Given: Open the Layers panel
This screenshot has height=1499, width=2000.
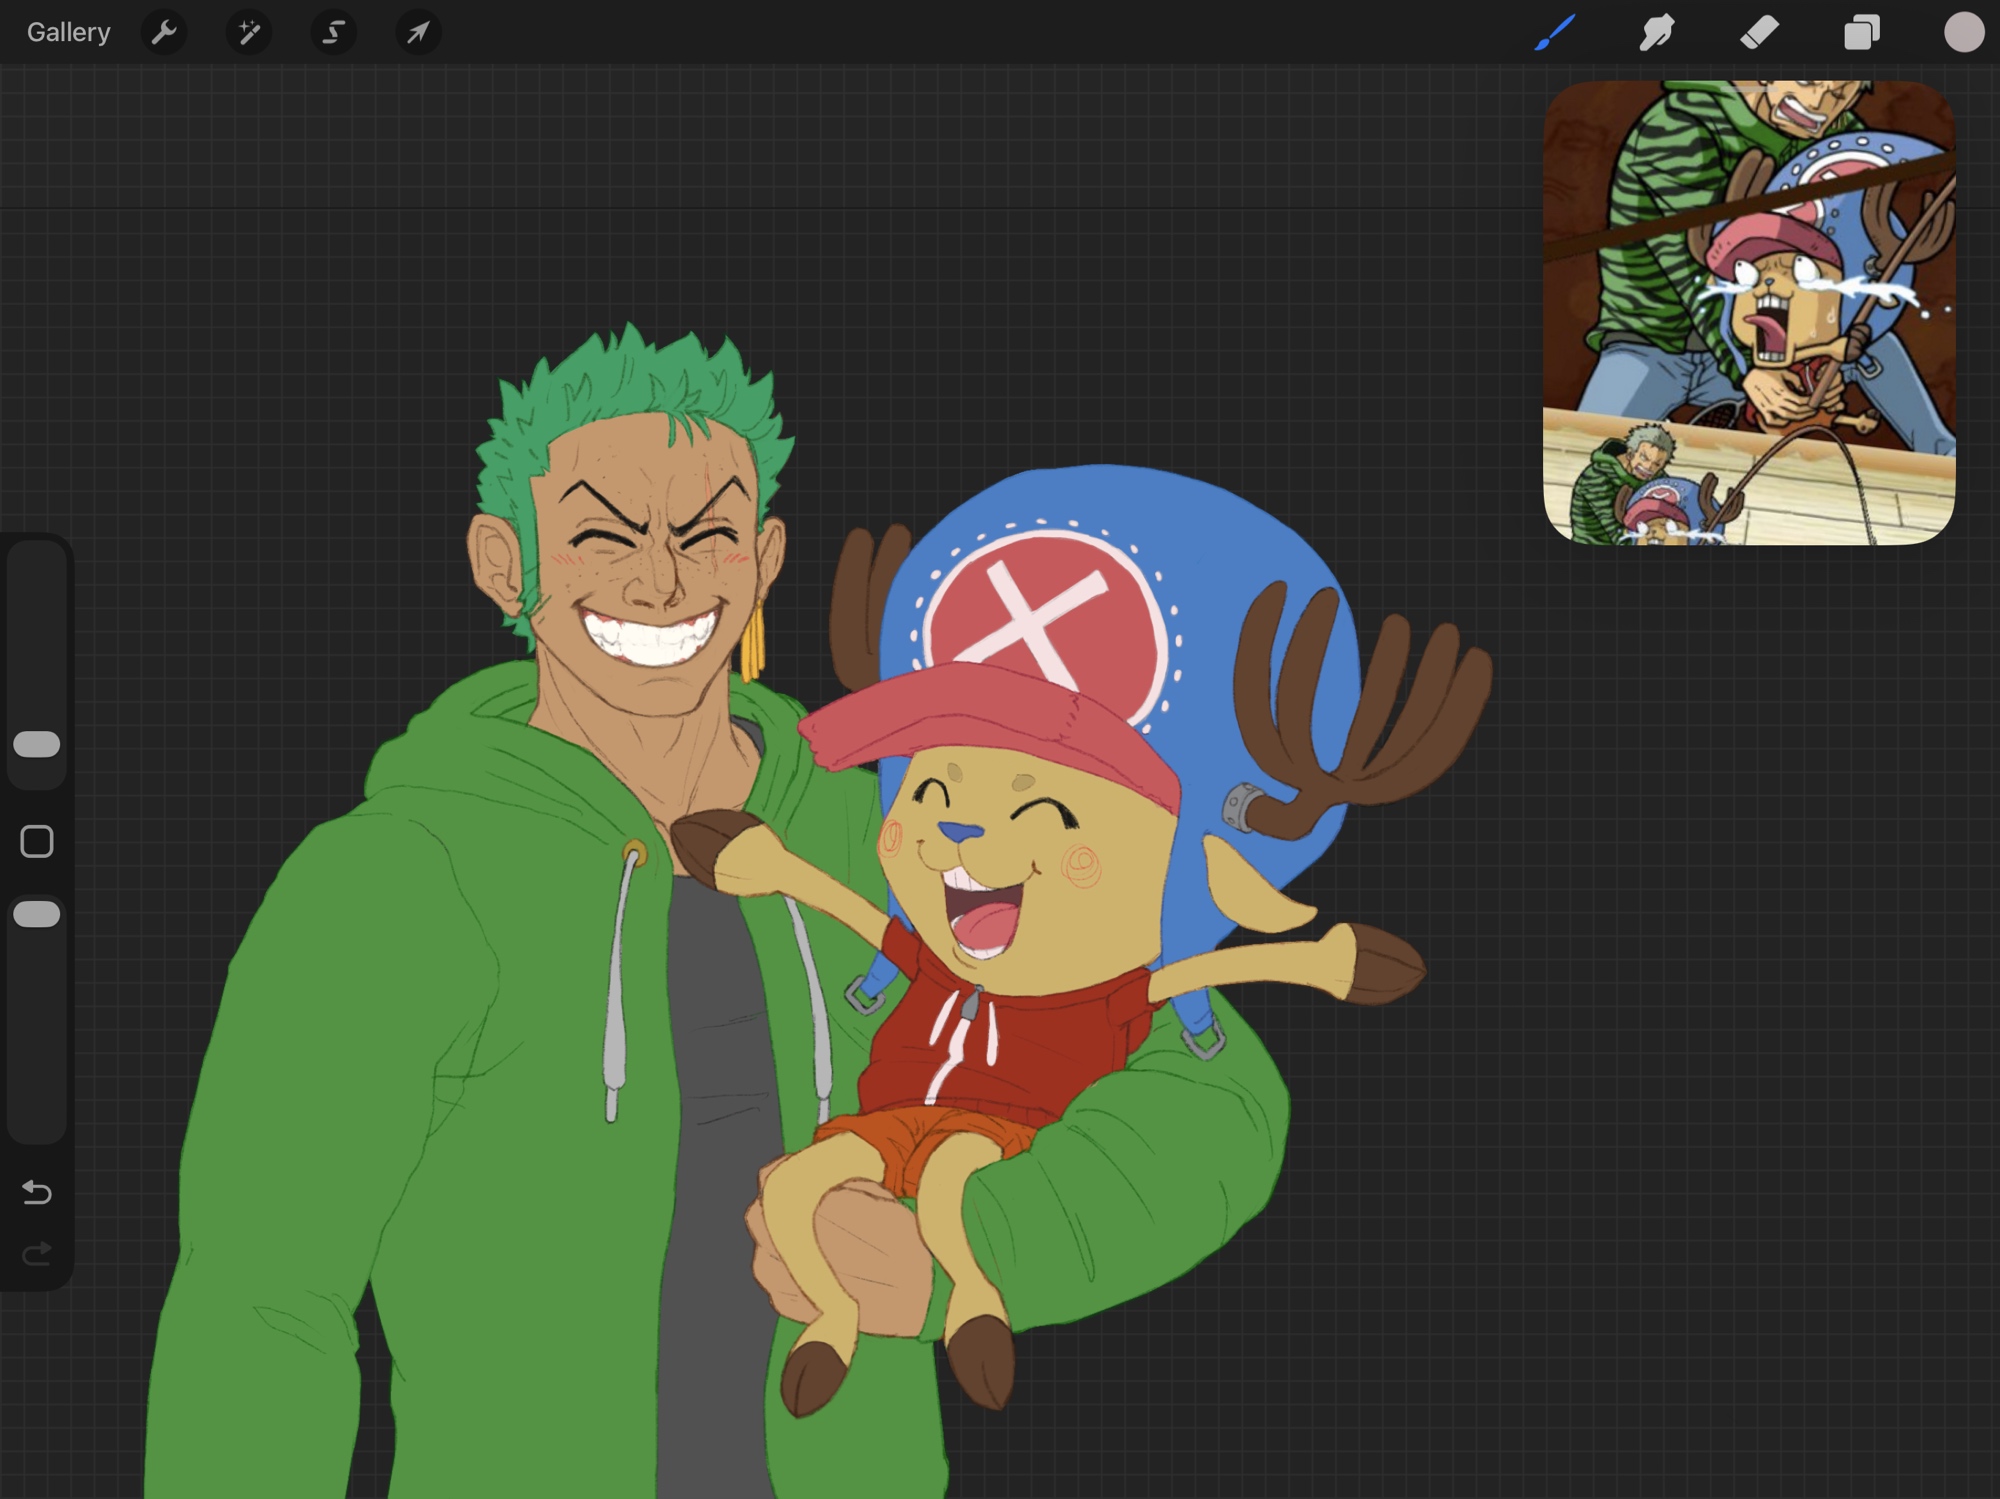Looking at the screenshot, I should [1861, 33].
